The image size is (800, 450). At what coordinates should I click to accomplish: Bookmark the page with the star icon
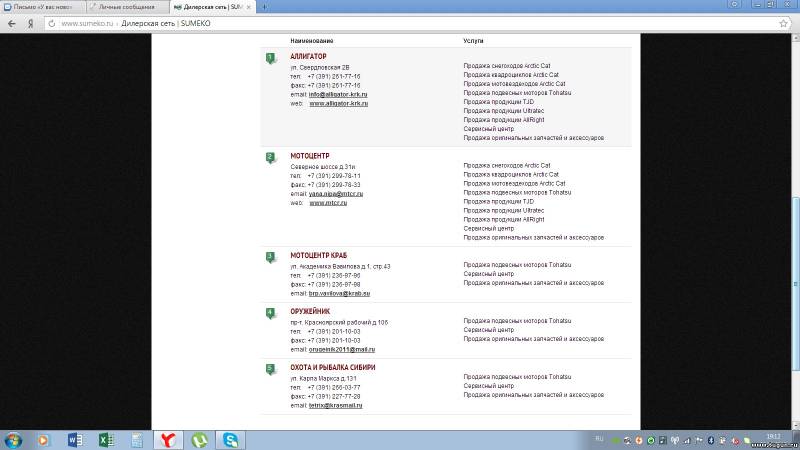point(784,23)
